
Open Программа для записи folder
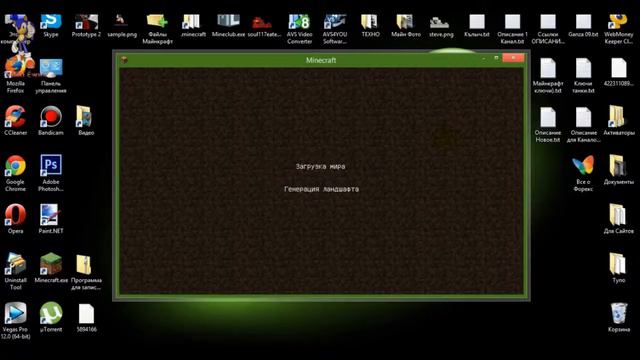coord(86,271)
